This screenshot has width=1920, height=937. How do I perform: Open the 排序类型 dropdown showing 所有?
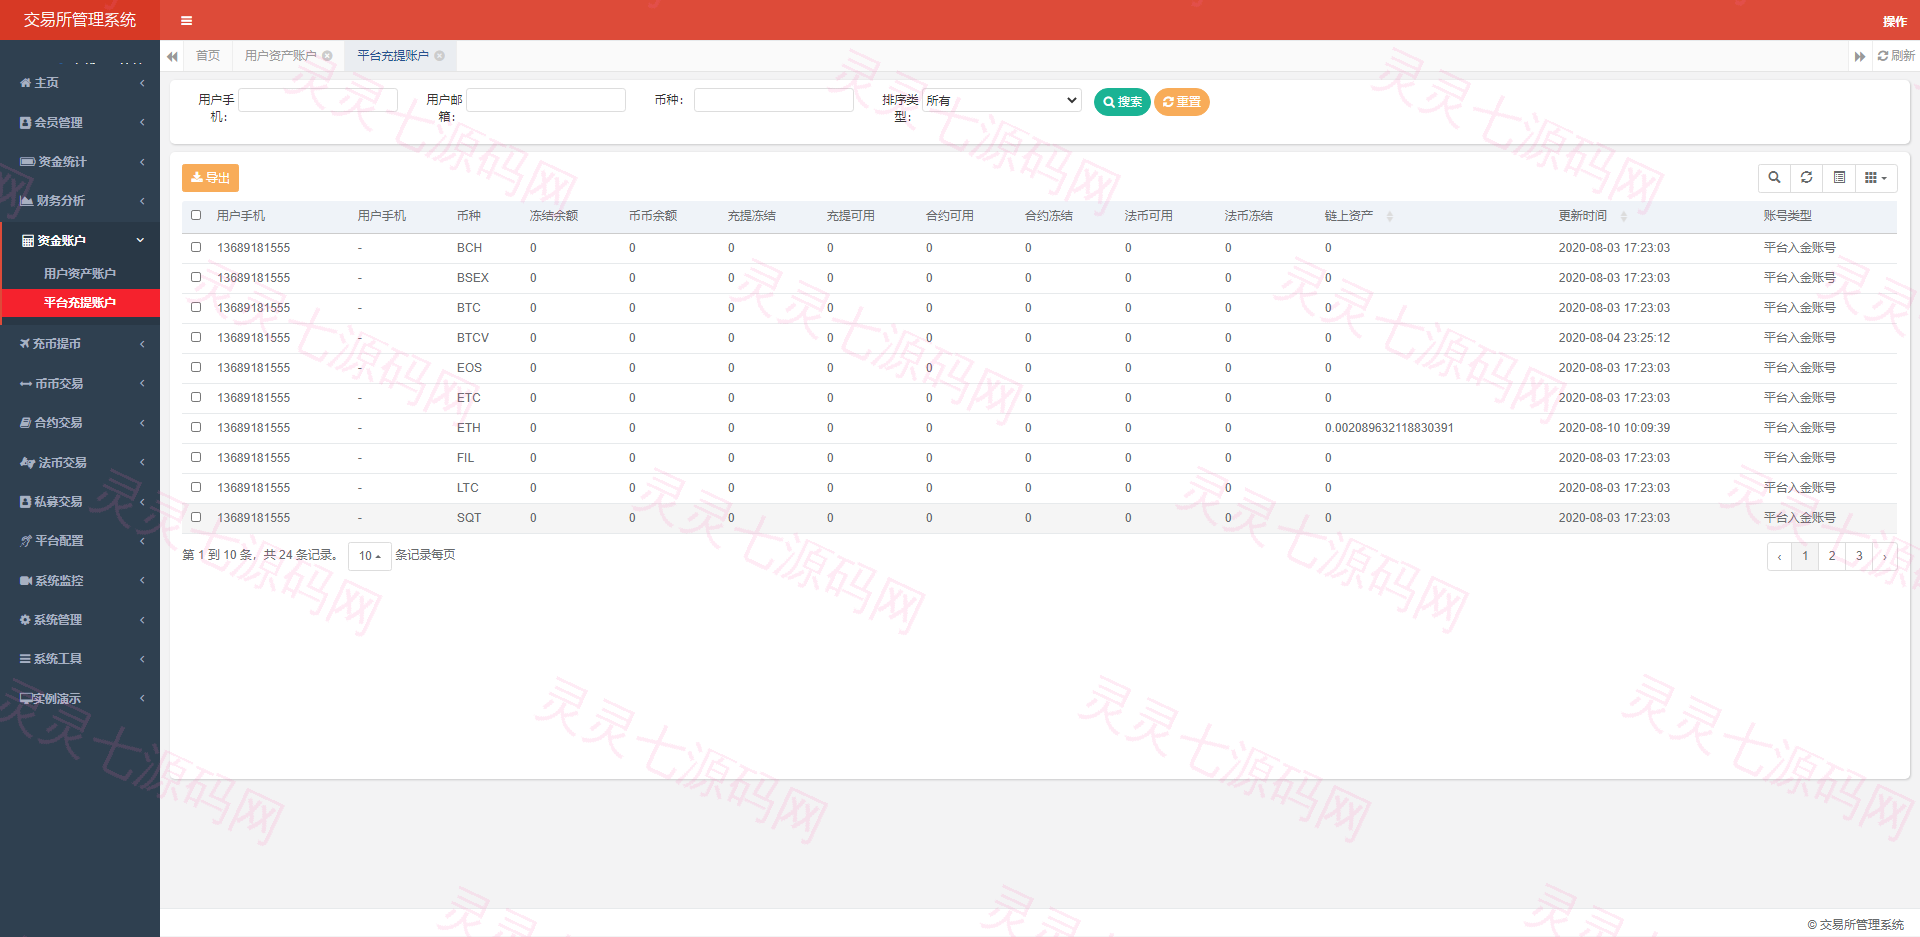tap(1002, 100)
